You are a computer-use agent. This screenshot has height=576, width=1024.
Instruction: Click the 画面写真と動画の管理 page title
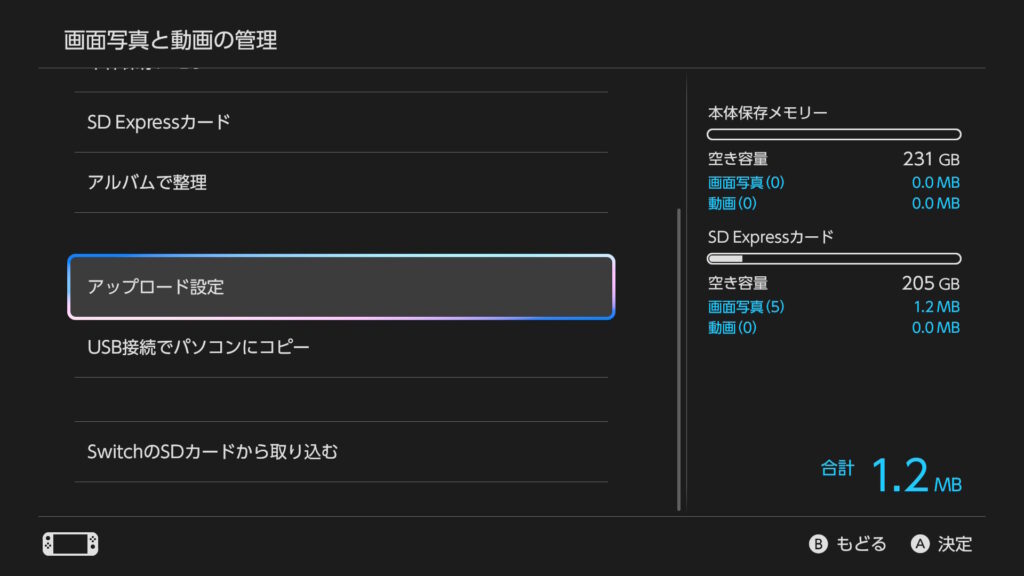click(x=170, y=40)
